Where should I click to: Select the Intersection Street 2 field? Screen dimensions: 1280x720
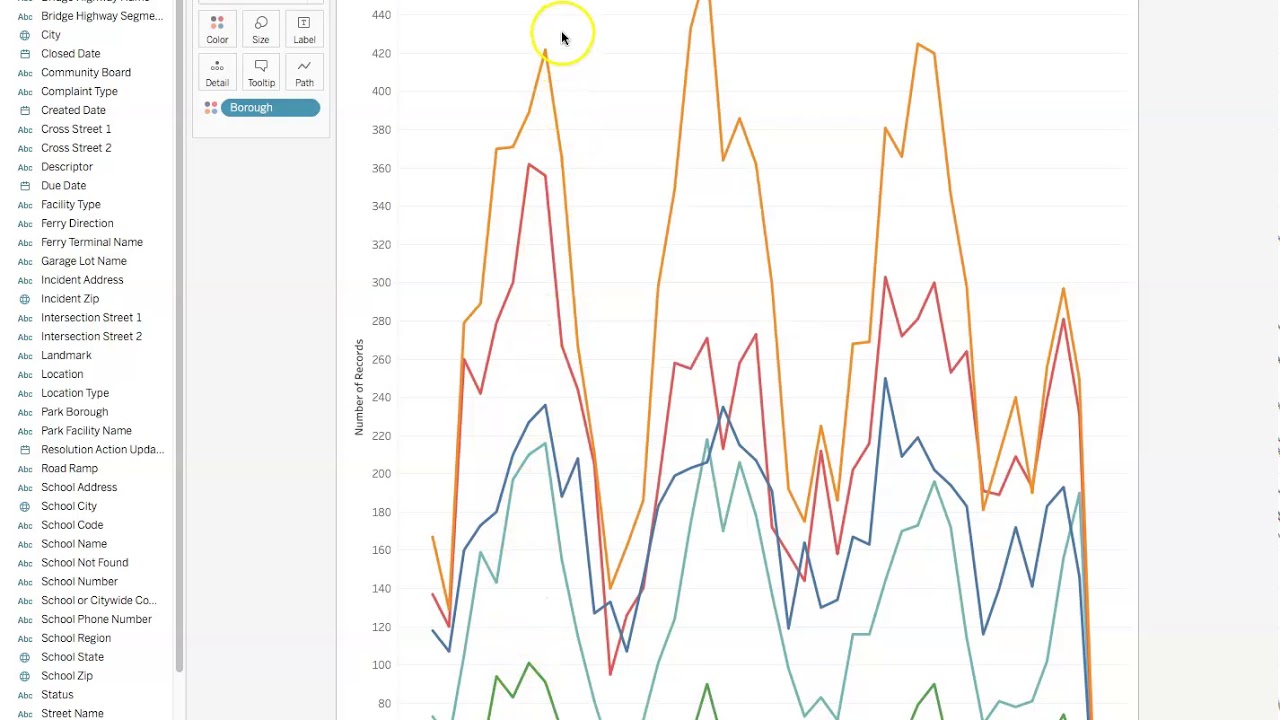coord(92,336)
